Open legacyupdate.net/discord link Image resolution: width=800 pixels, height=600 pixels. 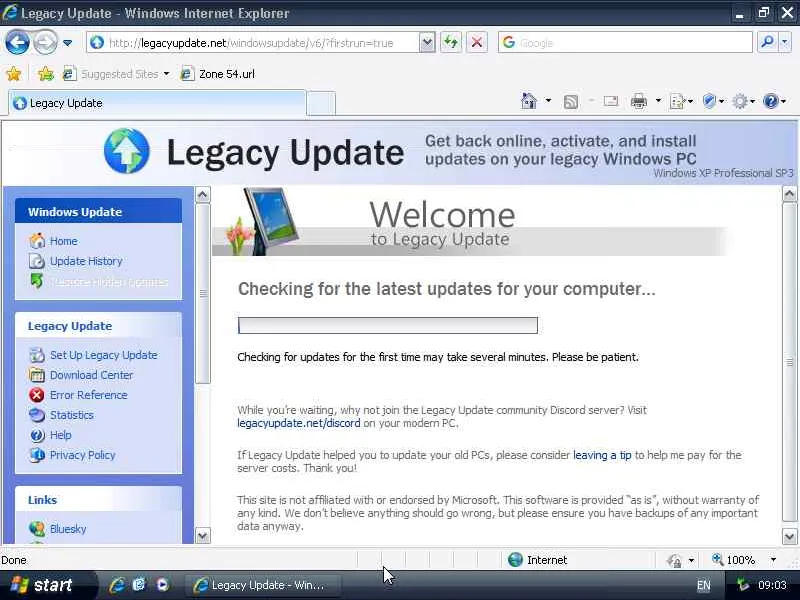click(x=298, y=423)
